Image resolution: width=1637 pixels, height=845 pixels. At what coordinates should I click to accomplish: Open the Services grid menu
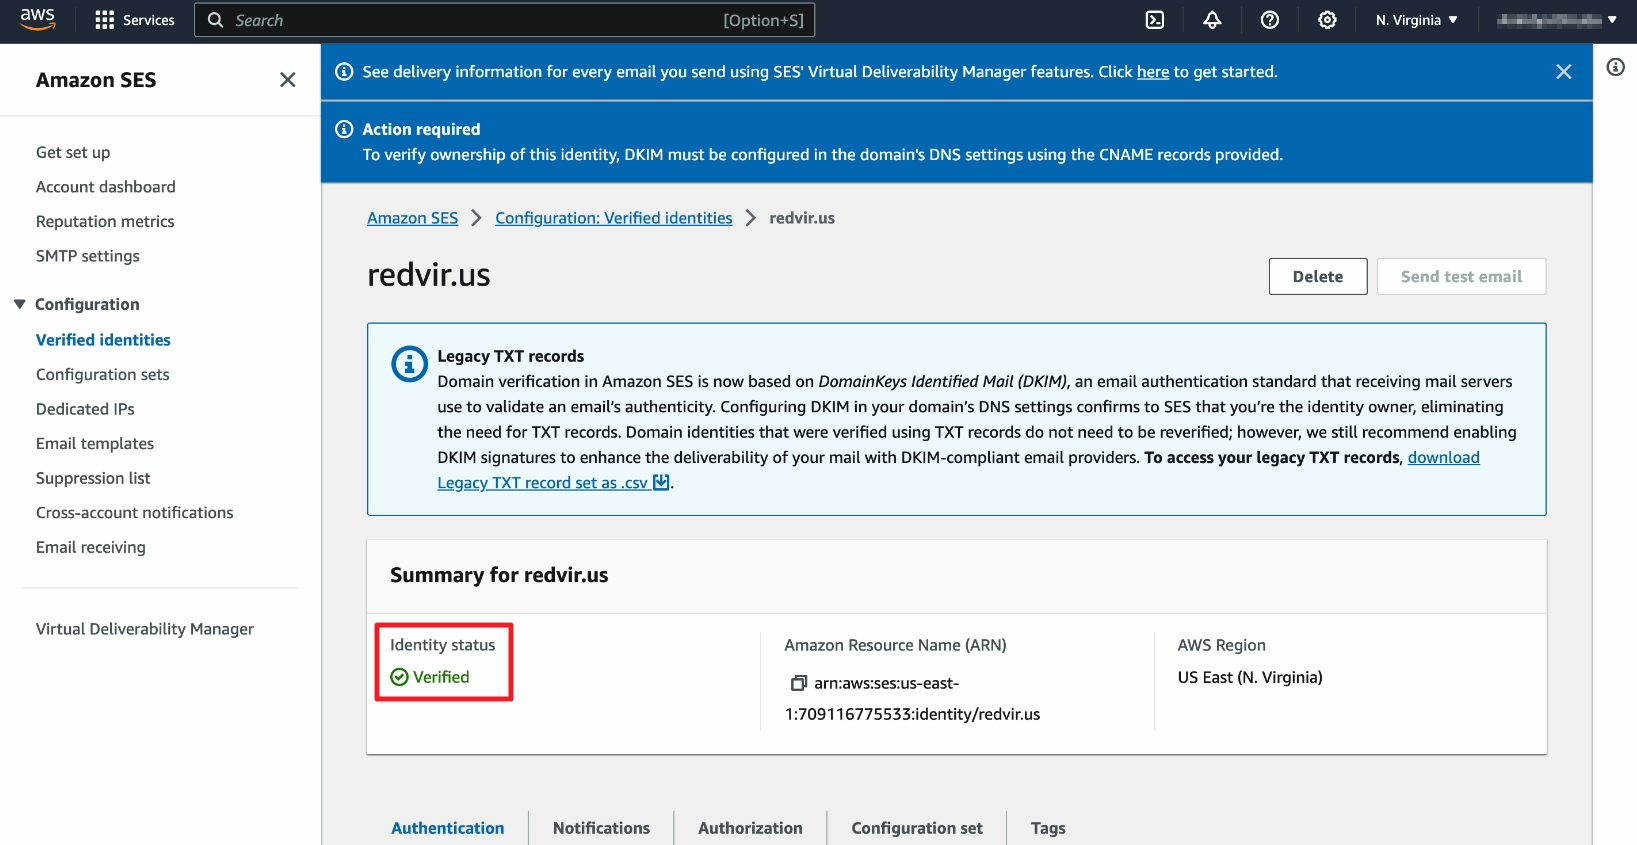click(134, 20)
